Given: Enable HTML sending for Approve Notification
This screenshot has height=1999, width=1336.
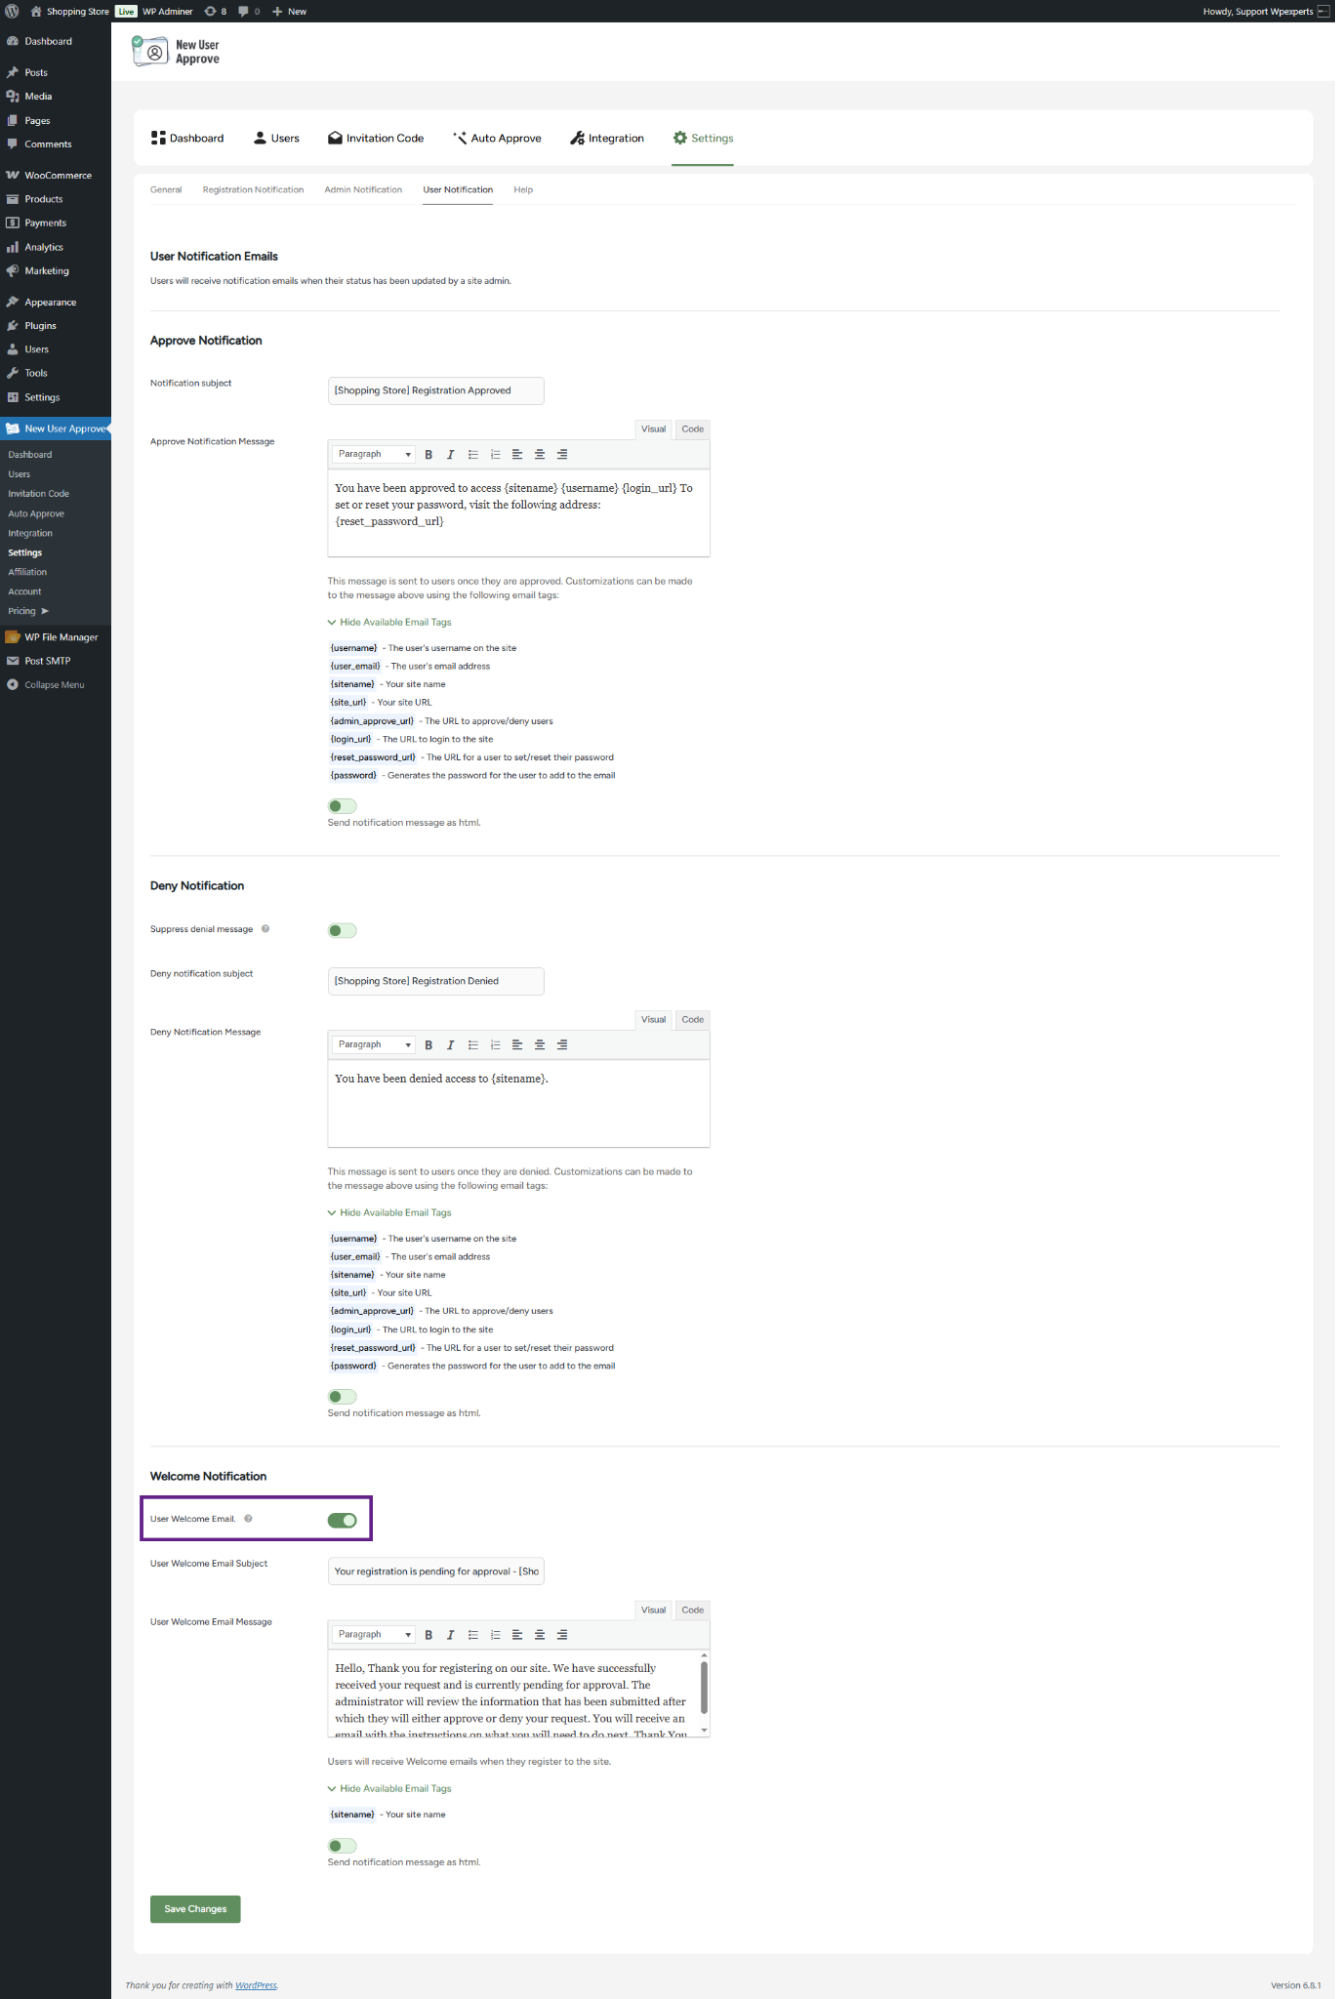Looking at the screenshot, I should point(342,806).
